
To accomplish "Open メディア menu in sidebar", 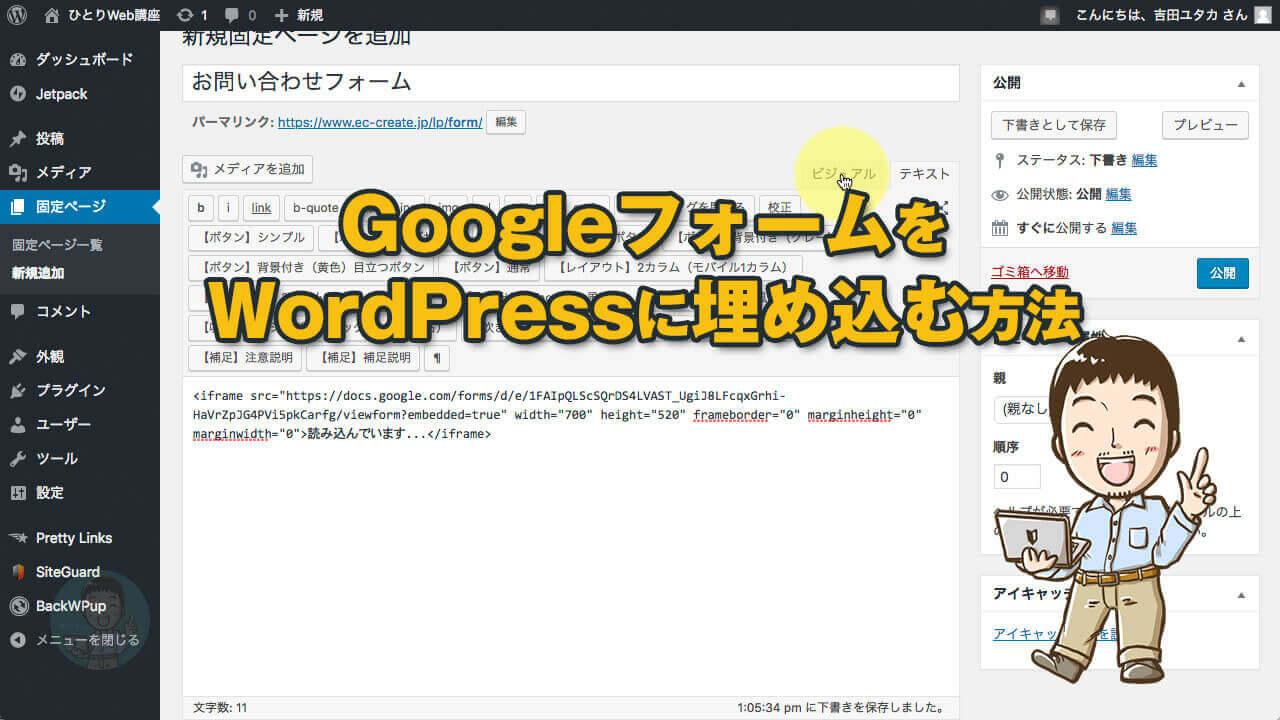I will (80, 172).
